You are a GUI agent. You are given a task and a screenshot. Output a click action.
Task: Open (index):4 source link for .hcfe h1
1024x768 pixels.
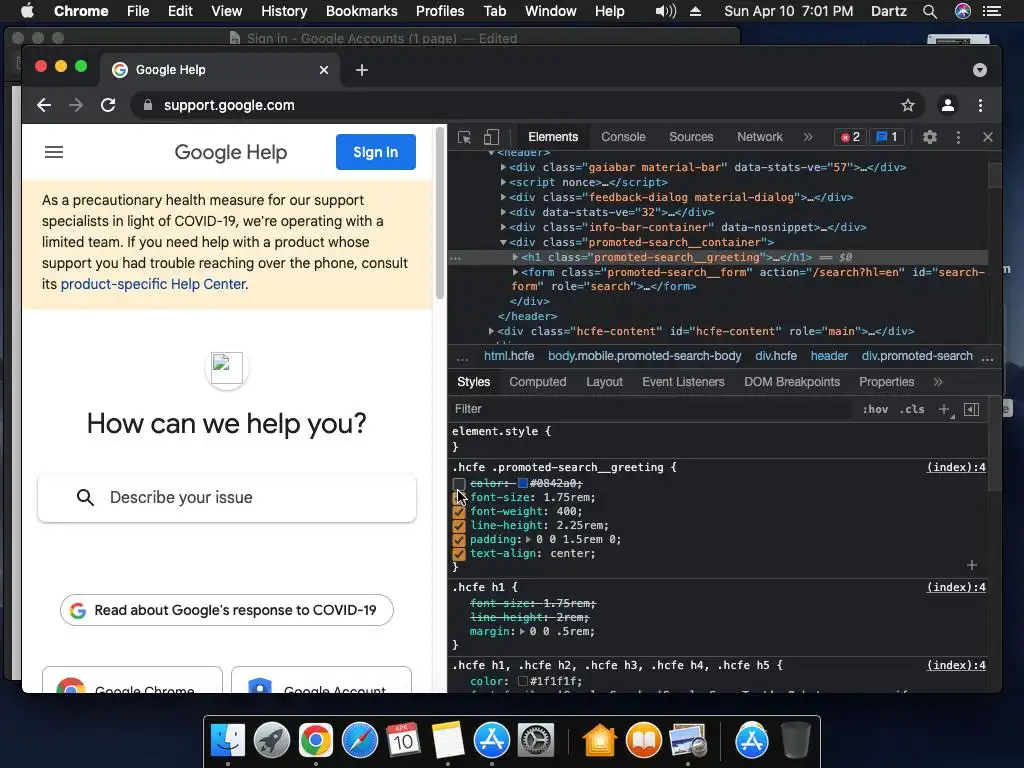tap(956, 587)
